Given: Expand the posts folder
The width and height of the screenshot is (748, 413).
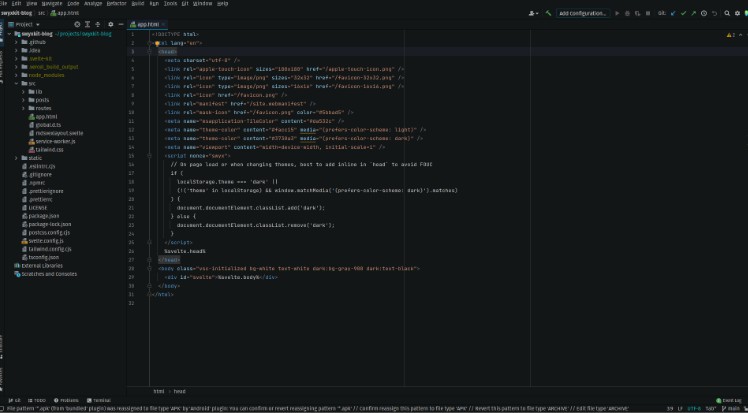Looking at the screenshot, I should pyautogui.click(x=23, y=100).
